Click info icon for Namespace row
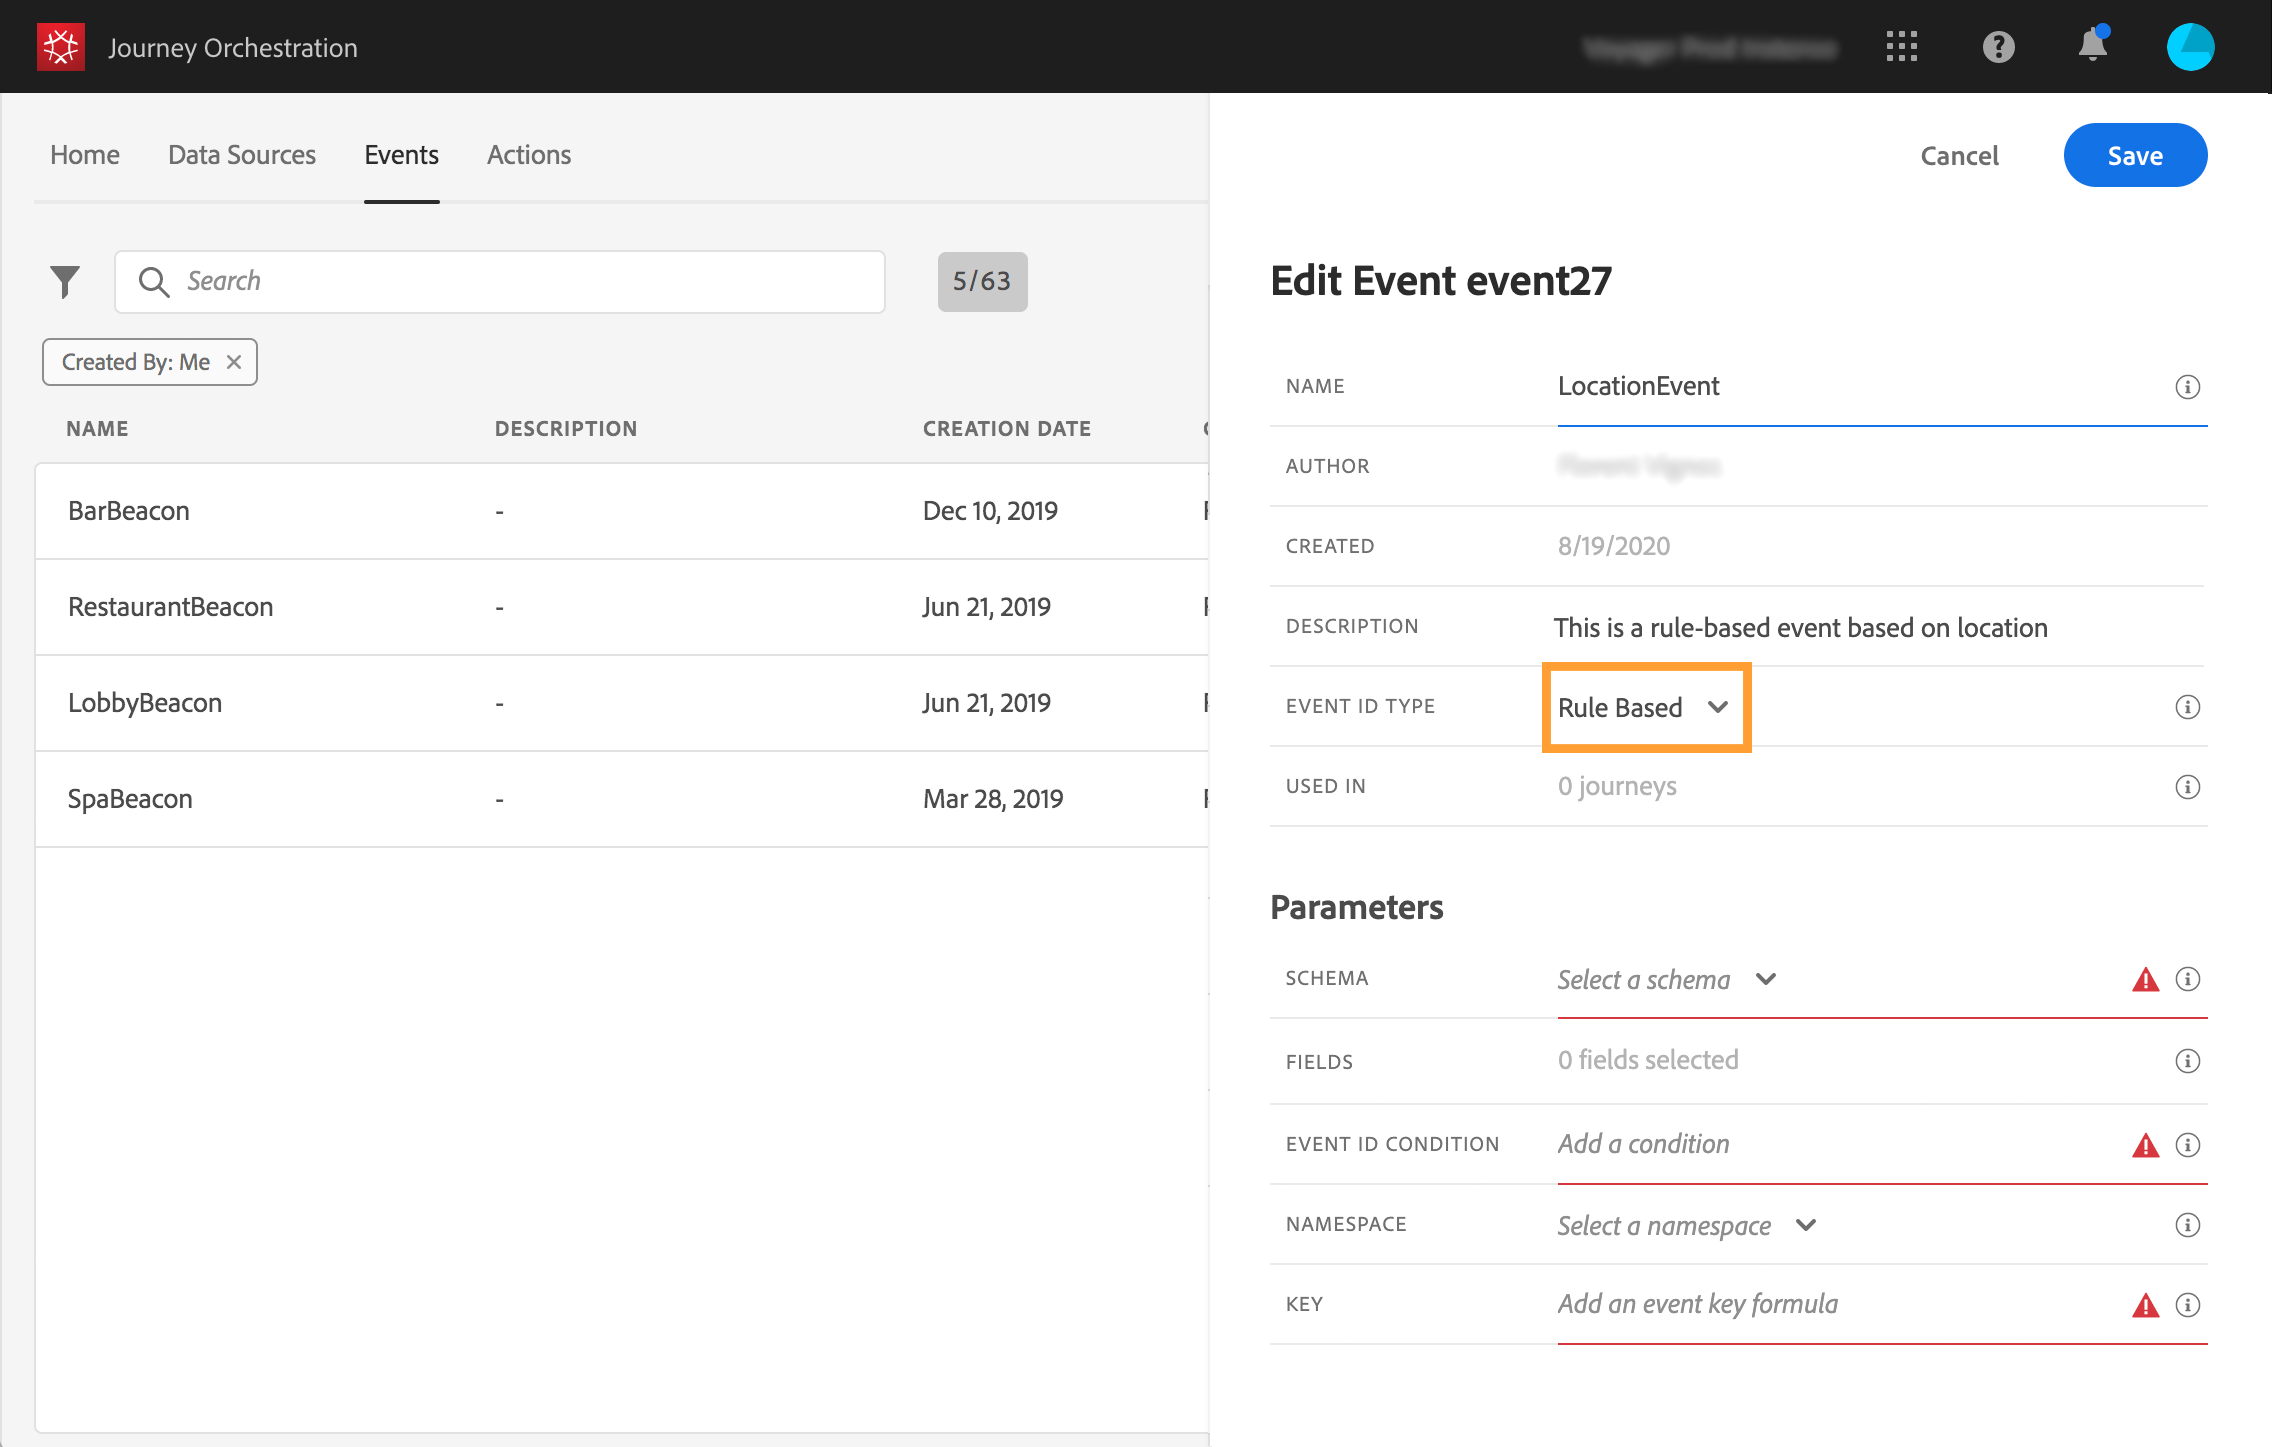This screenshot has height=1447, width=2272. pyautogui.click(x=2187, y=1225)
